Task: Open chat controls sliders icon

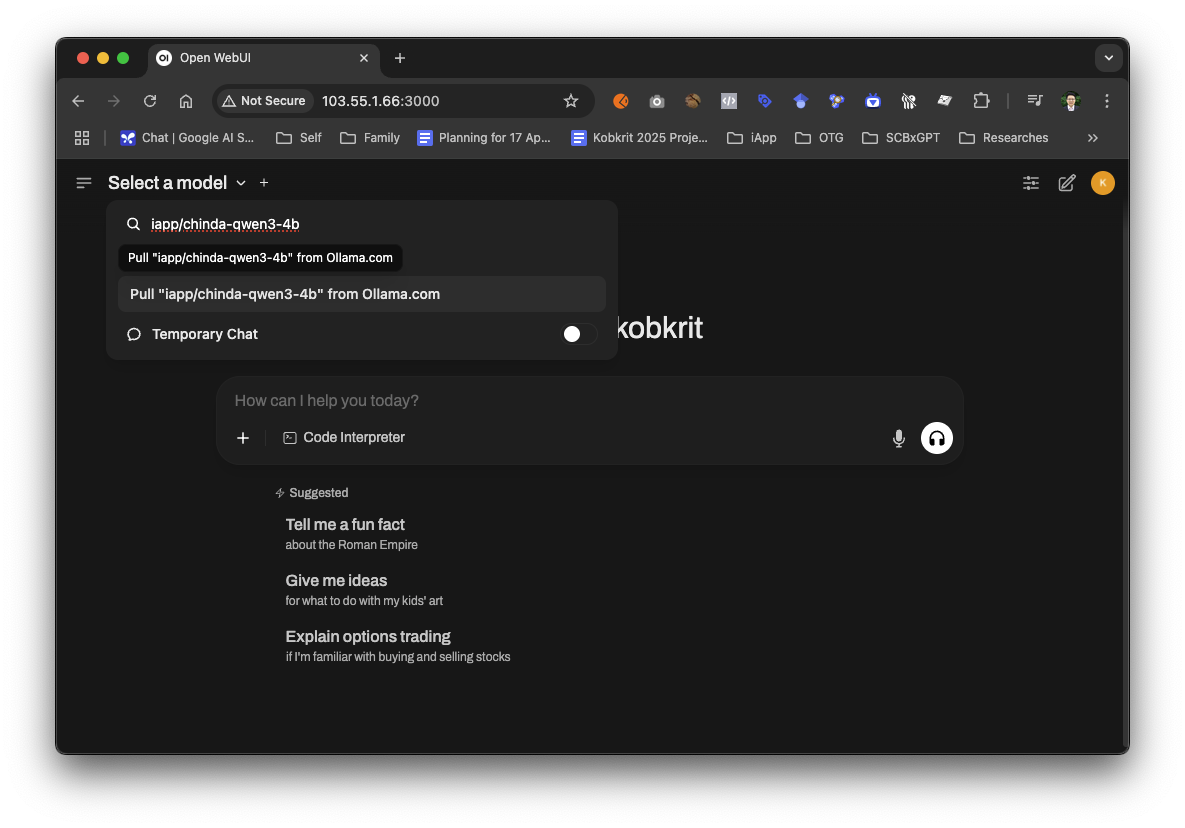Action: coord(1031,183)
